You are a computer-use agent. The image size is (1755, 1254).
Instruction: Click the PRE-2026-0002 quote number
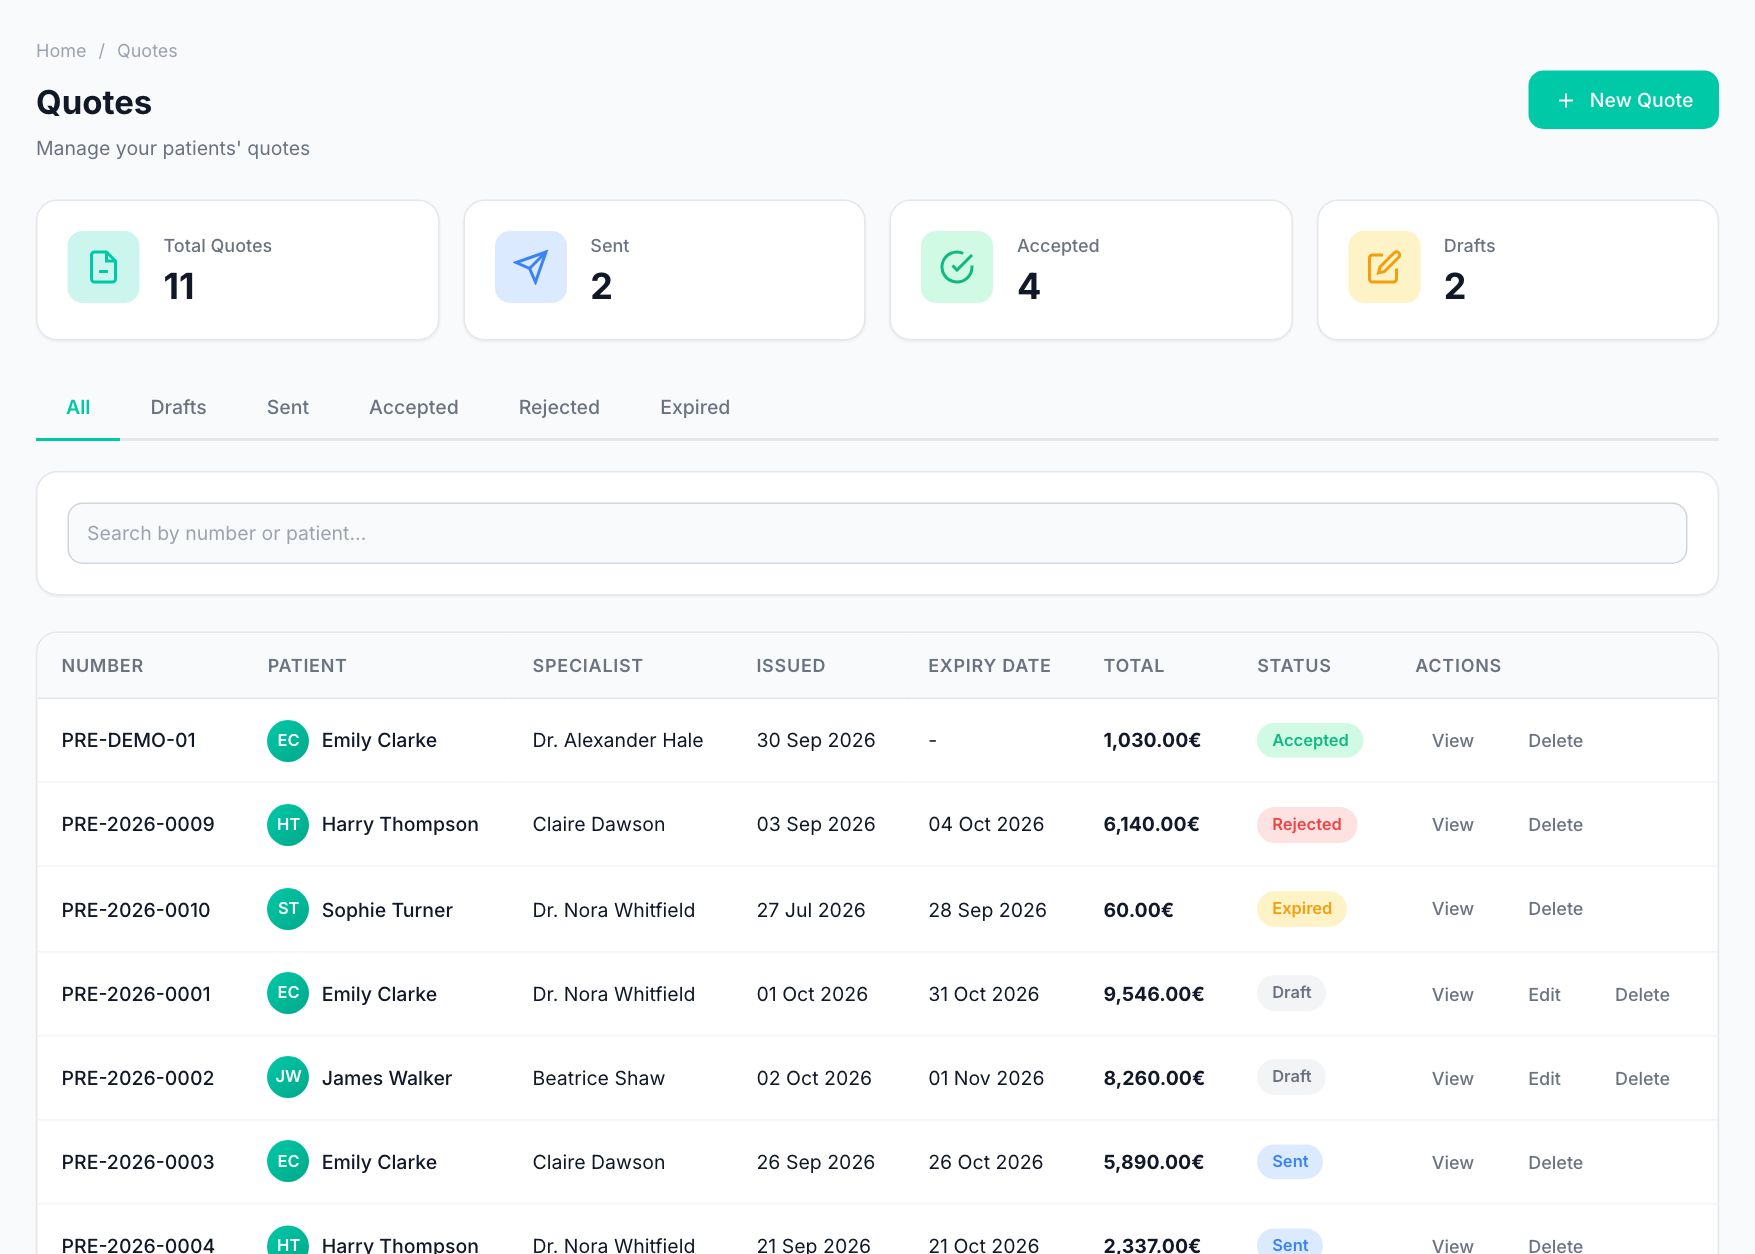click(138, 1078)
